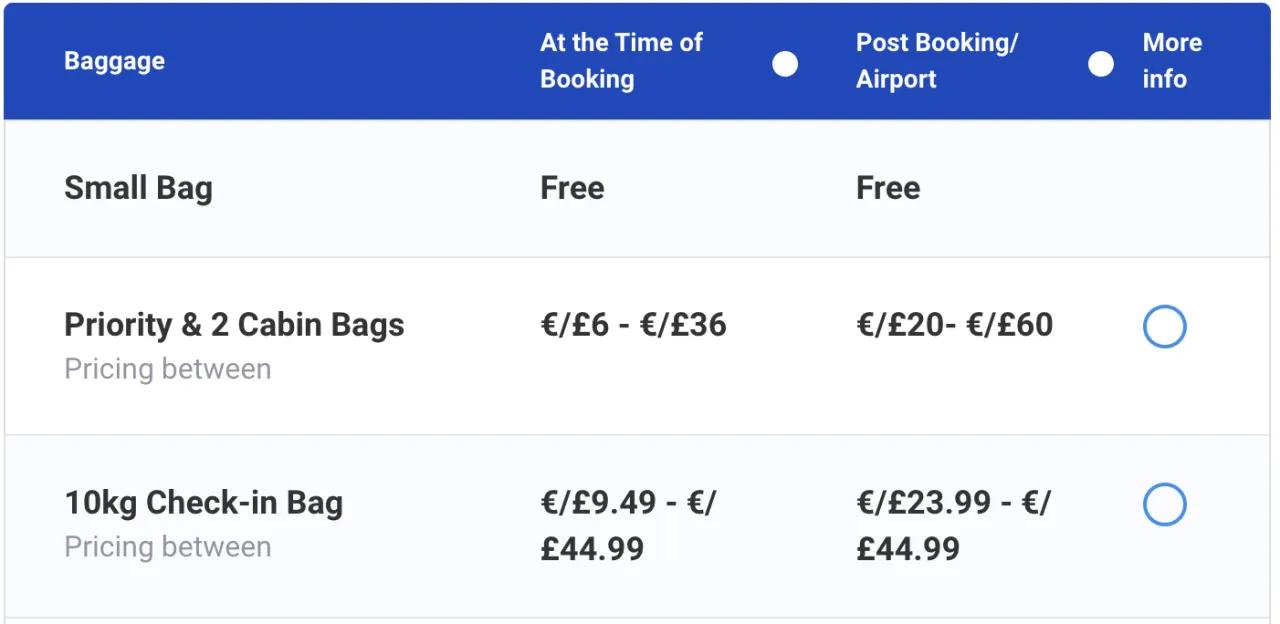Click the 'At the Time of Booking' header label
The height and width of the screenshot is (624, 1280).
621,61
